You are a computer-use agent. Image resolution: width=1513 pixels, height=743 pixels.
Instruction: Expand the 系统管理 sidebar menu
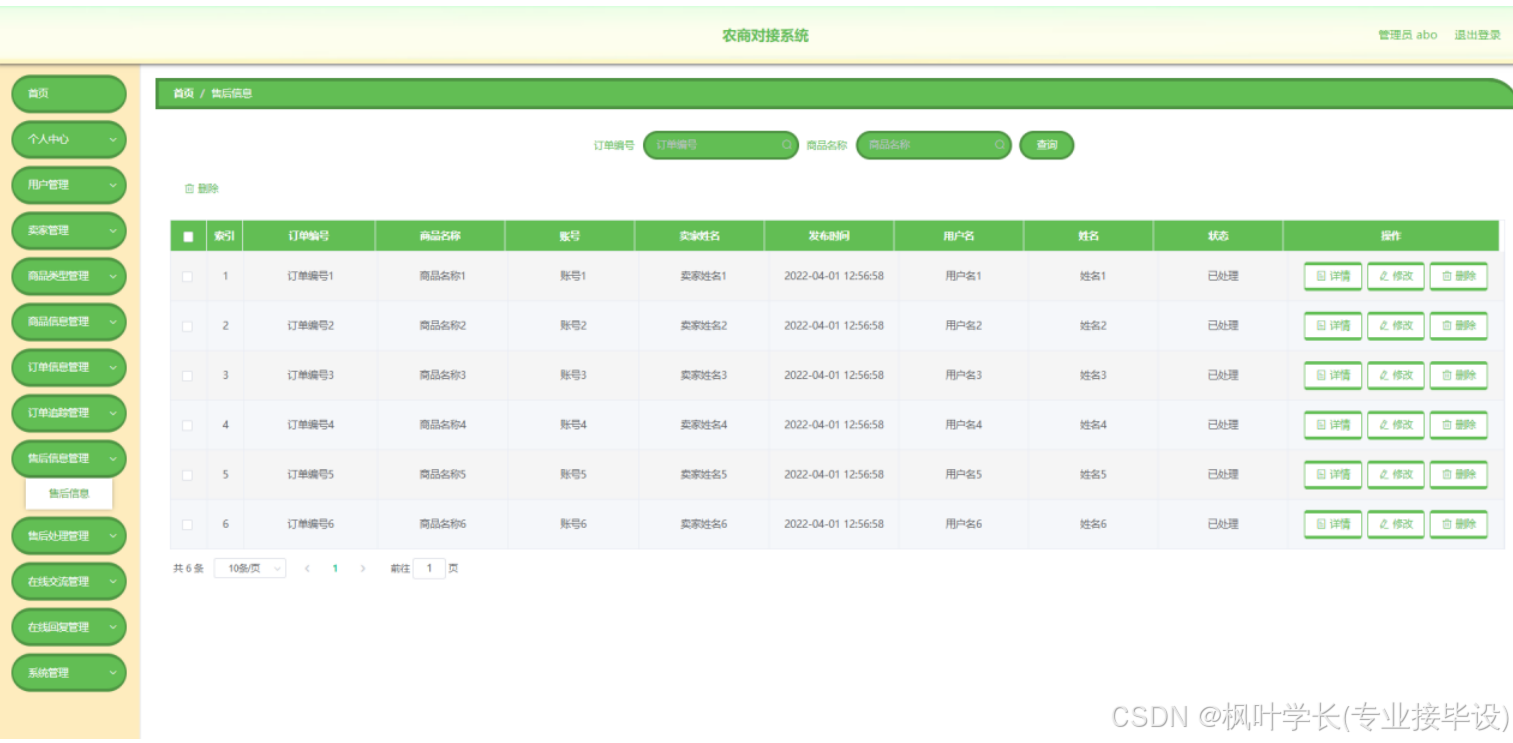pos(69,673)
